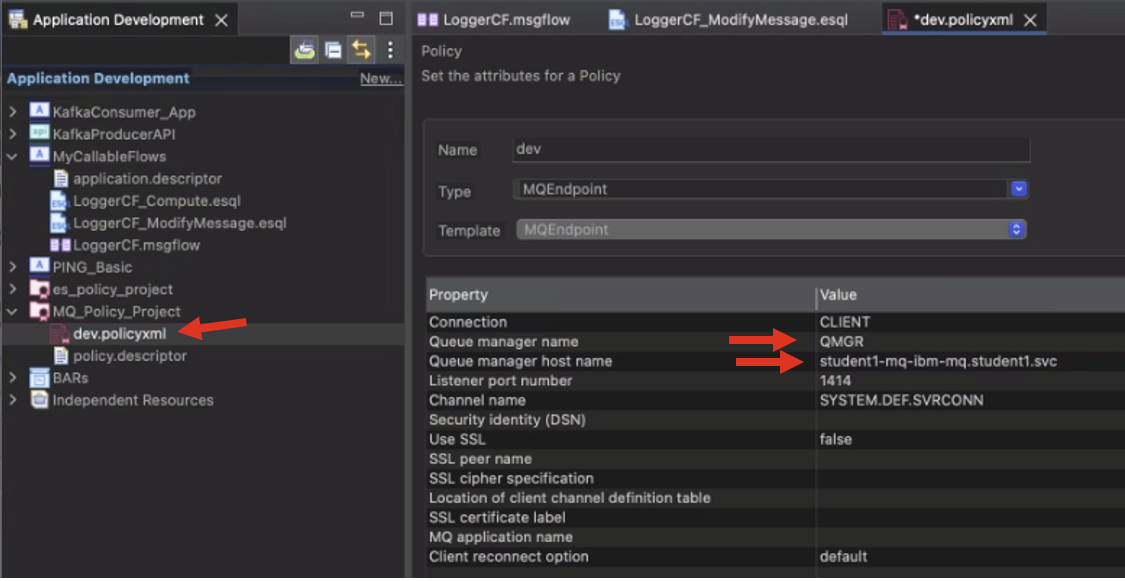Select dev.policyxml in the project tree
The height and width of the screenshot is (581, 1125).
120,334
